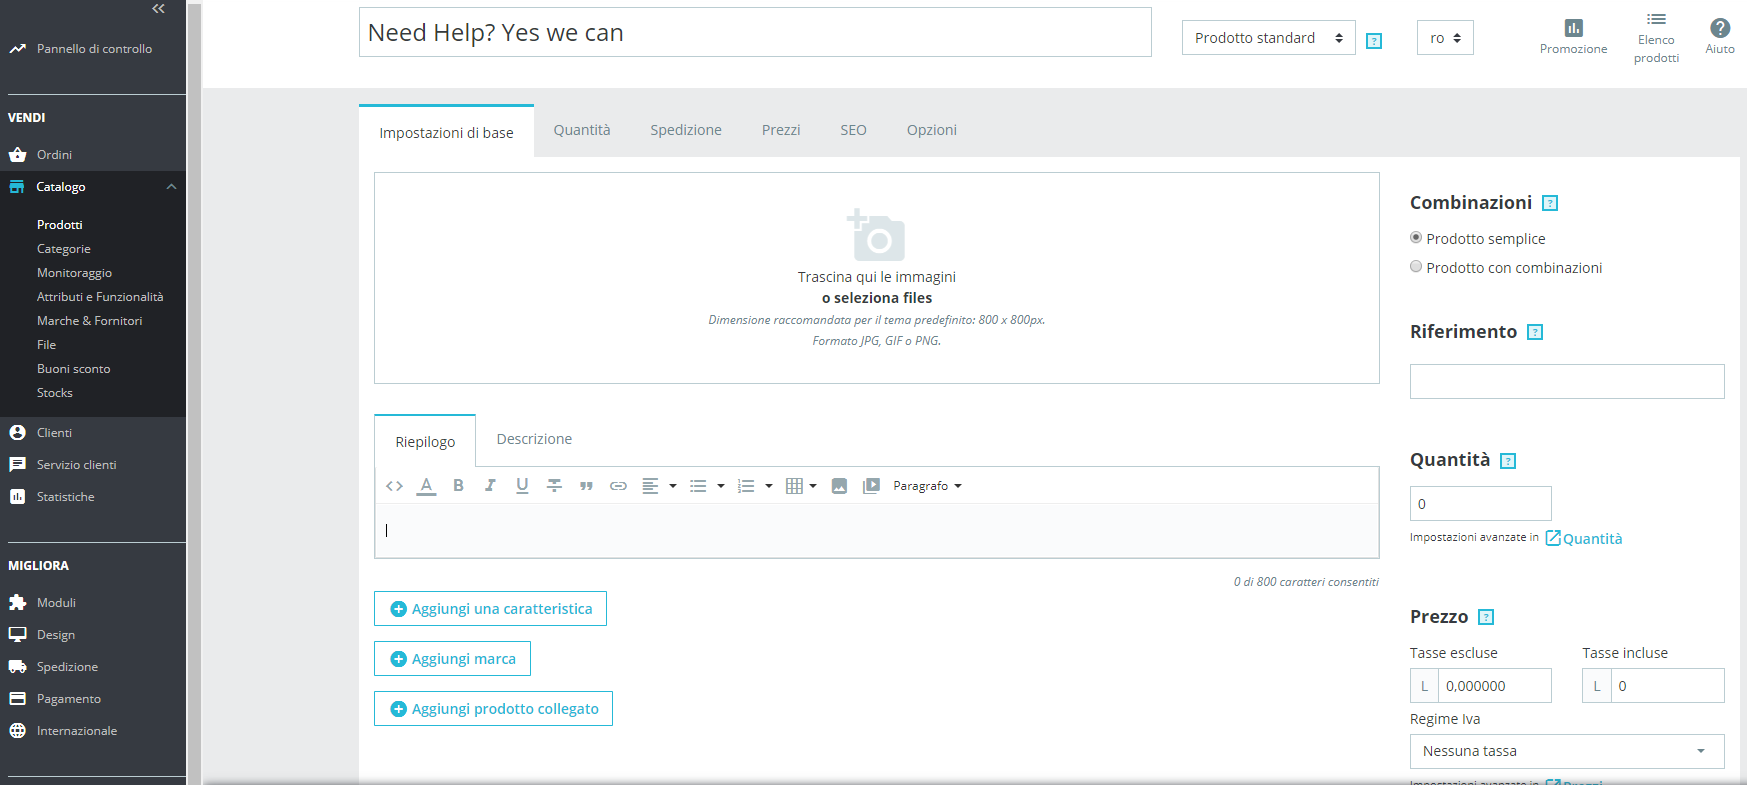Screen dimensions: 1747x785
Task: Open Categorie in Catalogo submenu
Action: coord(64,249)
